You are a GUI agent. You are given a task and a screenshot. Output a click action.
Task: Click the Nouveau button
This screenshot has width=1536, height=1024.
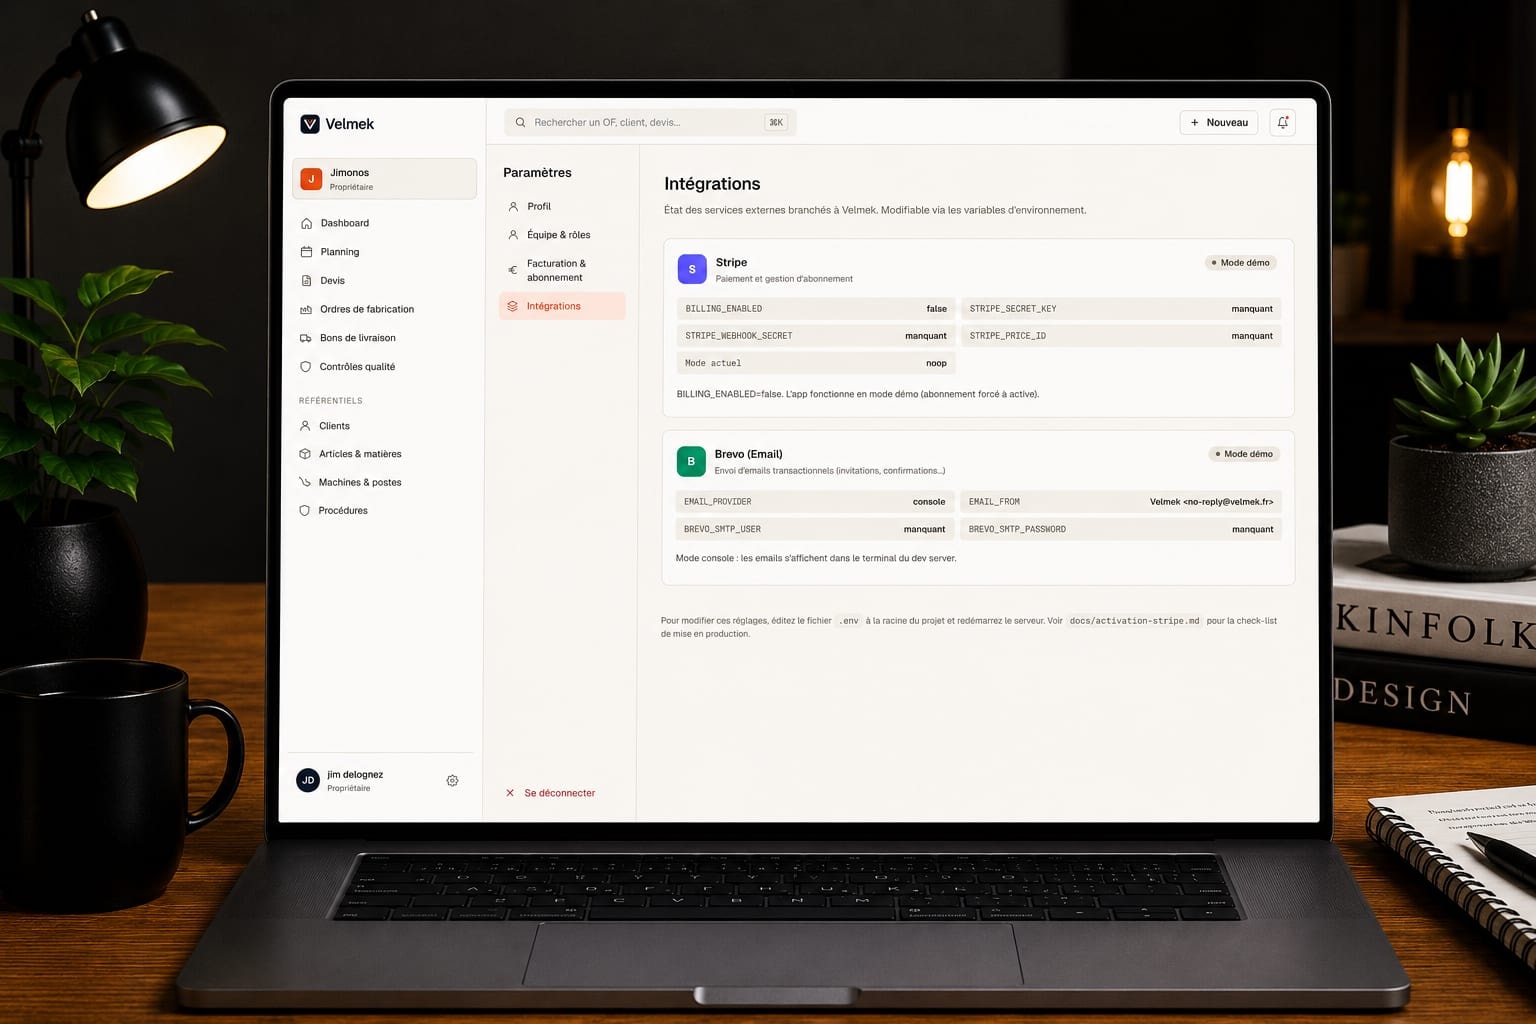click(x=1219, y=123)
